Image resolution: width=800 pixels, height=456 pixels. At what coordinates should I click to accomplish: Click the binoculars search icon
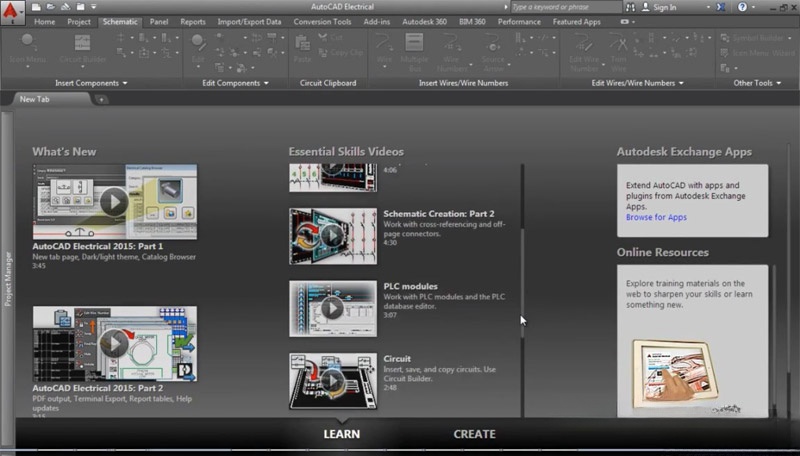pyautogui.click(x=631, y=7)
